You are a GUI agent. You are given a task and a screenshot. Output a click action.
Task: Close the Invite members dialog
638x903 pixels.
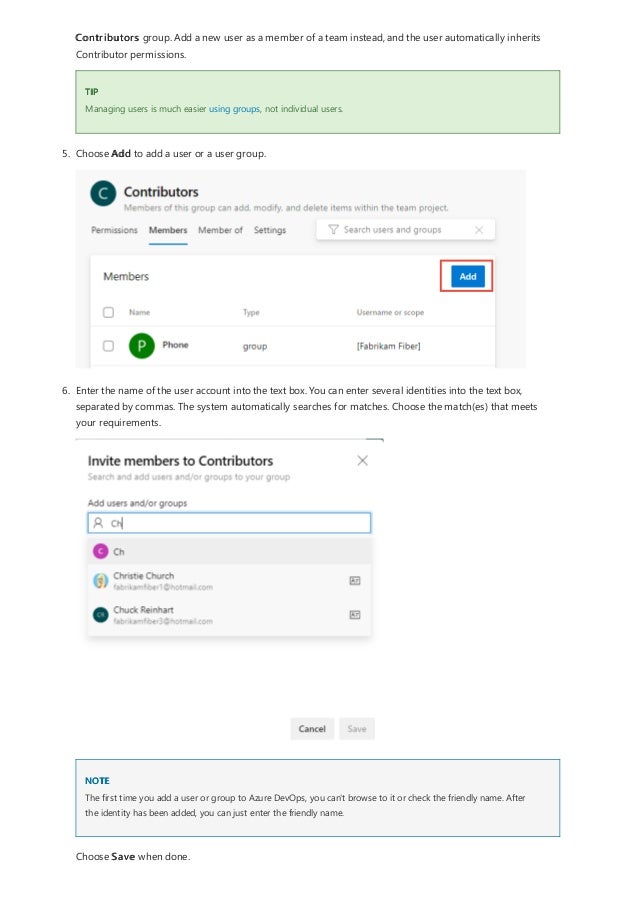point(362,460)
